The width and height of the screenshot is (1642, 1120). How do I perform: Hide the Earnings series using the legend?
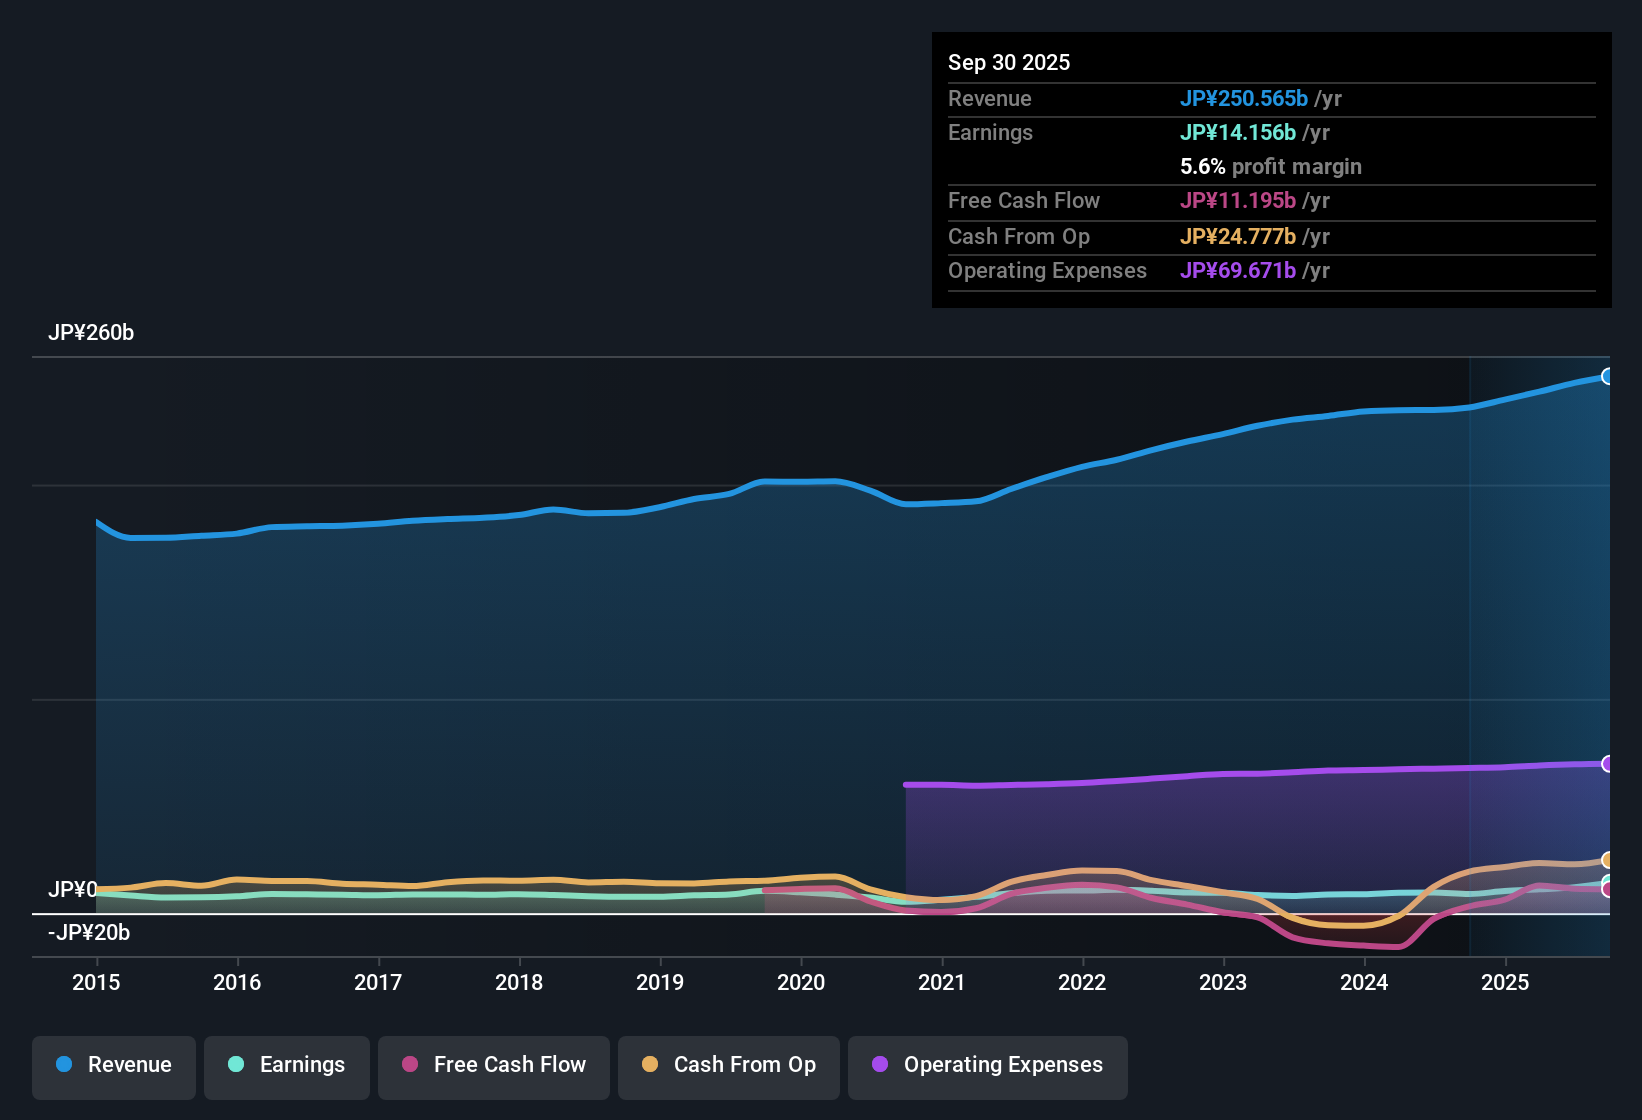coord(287,1065)
